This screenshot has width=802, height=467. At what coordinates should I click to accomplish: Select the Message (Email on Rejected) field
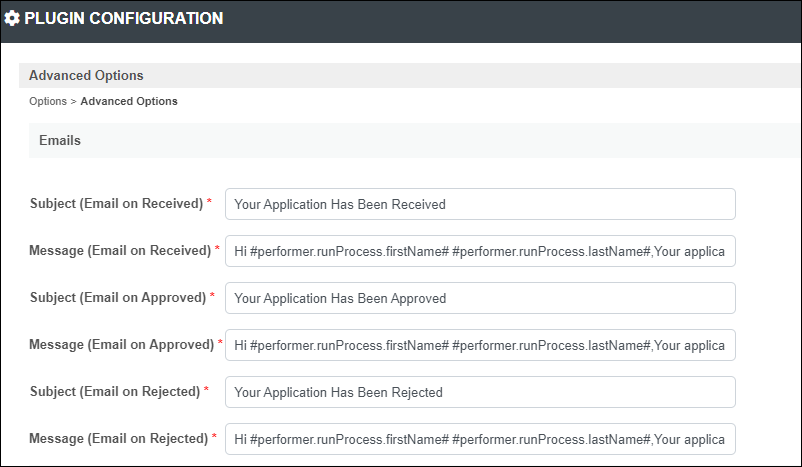[480, 439]
